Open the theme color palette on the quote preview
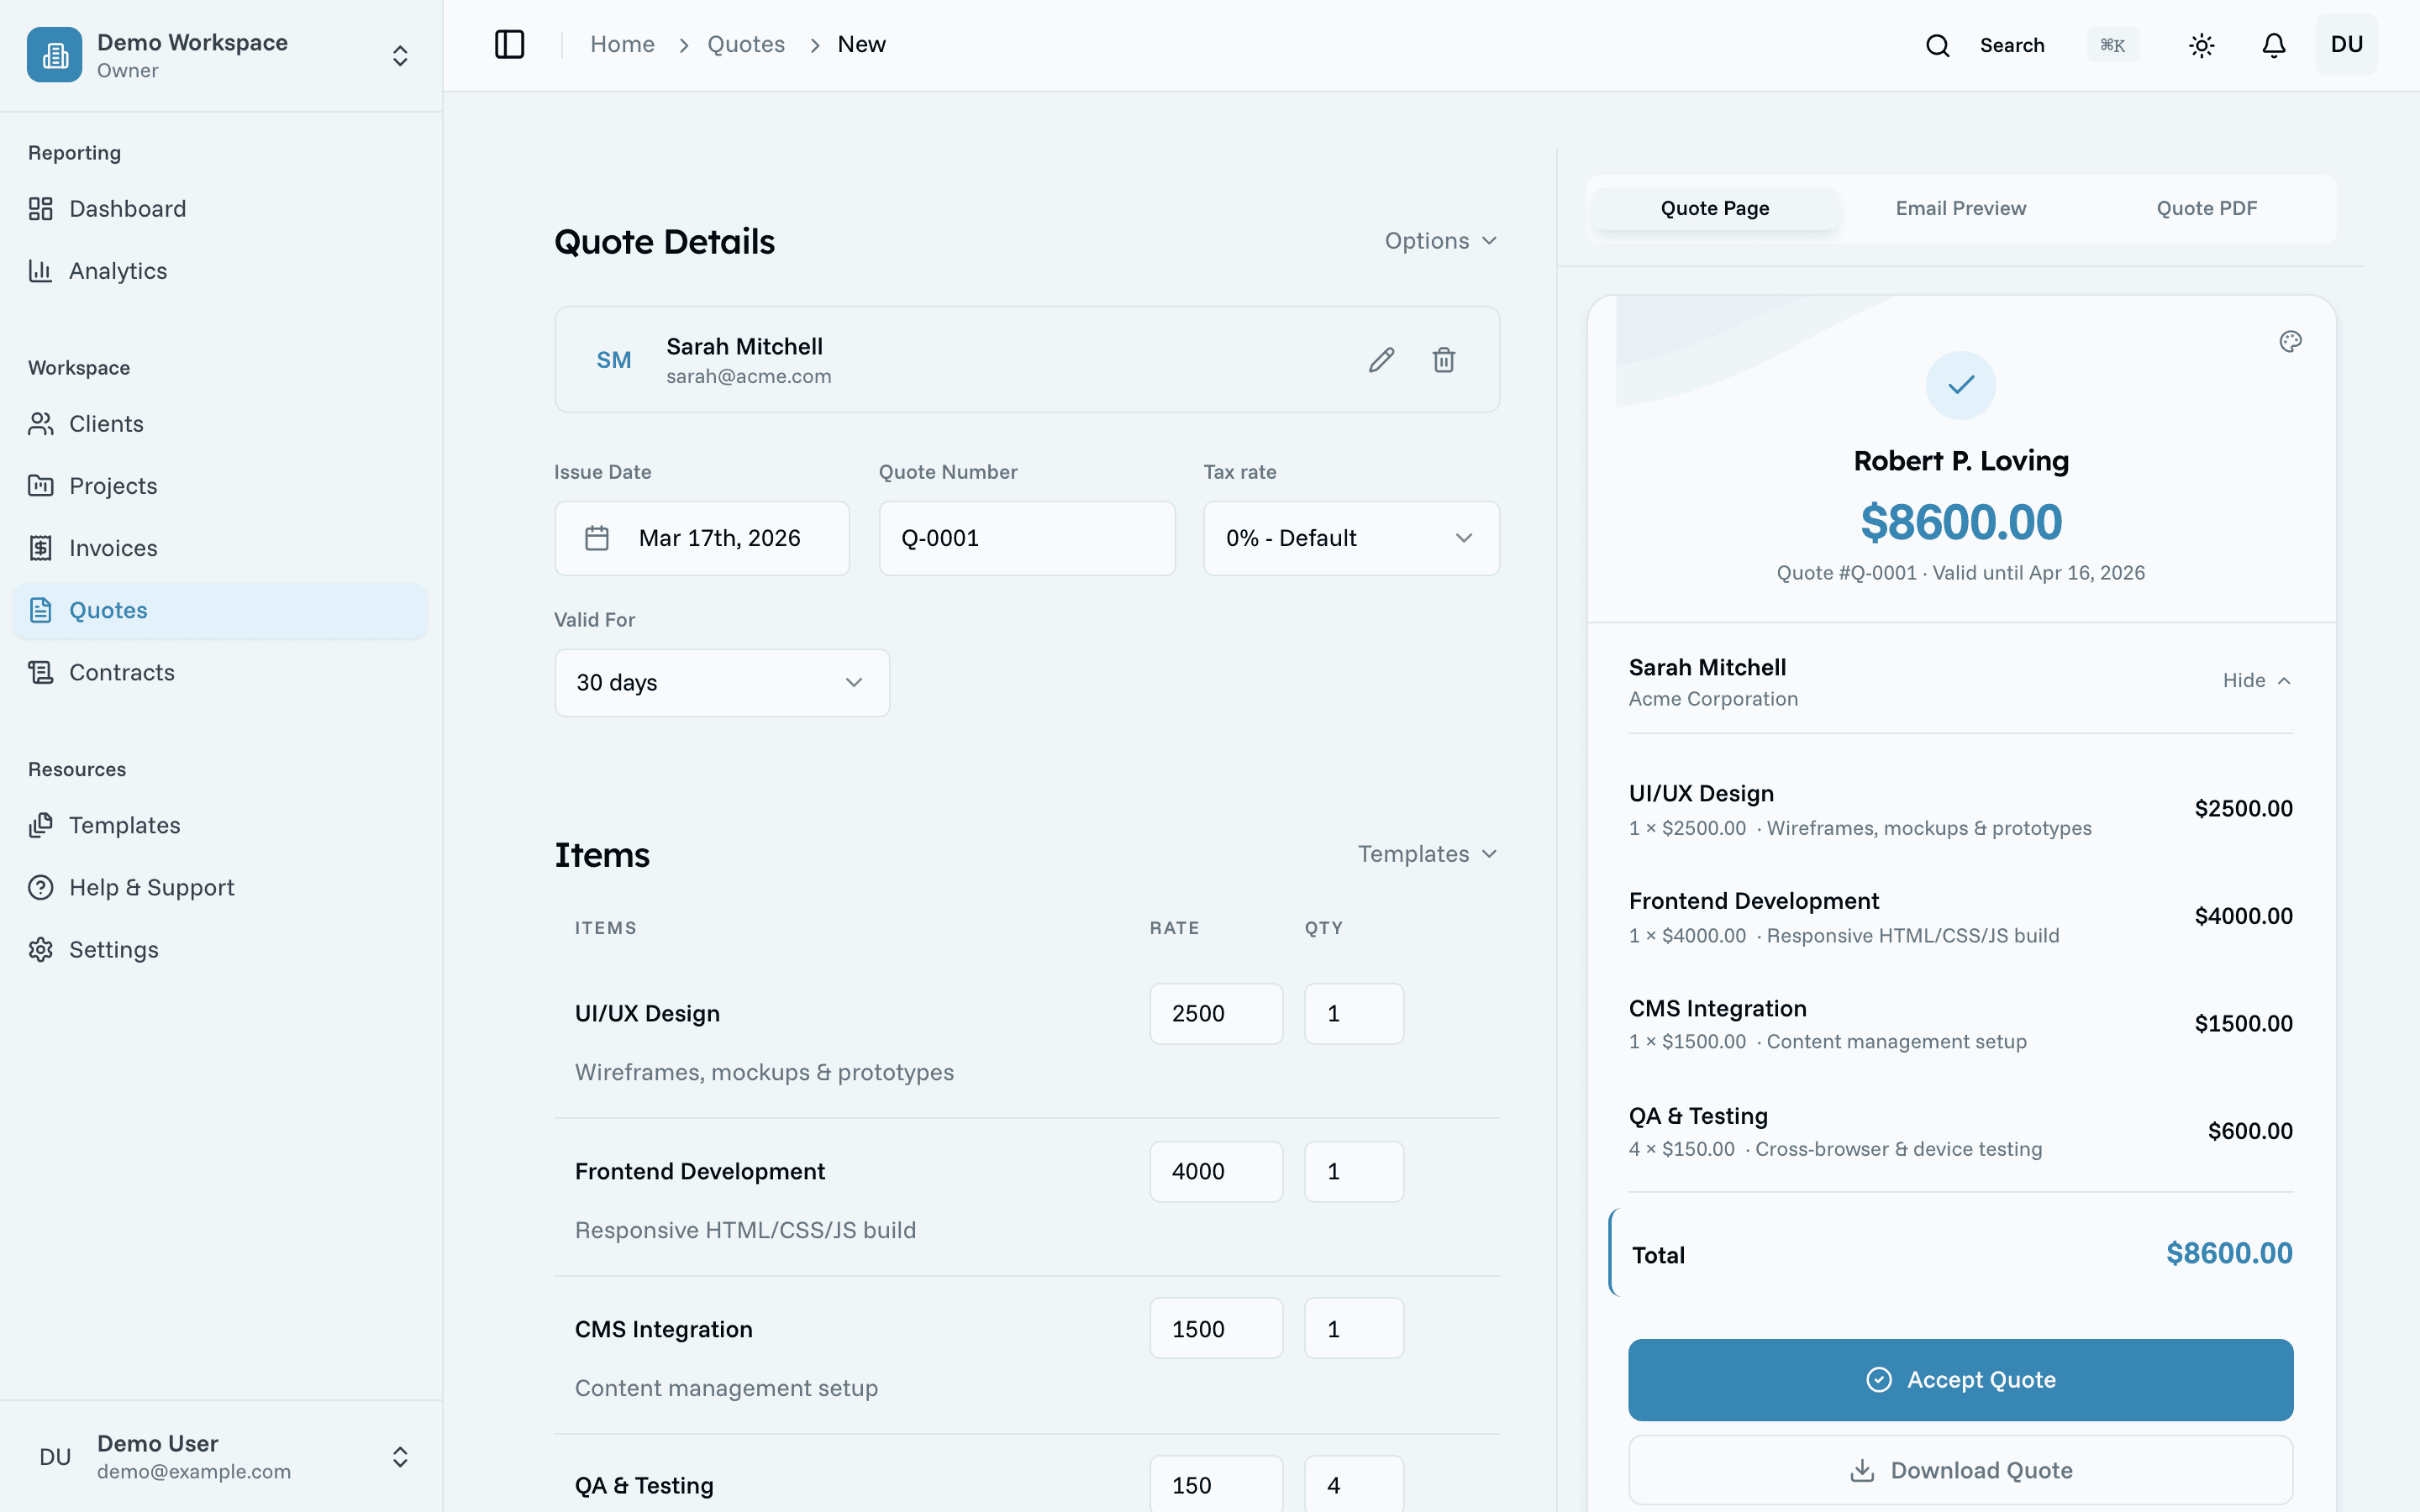Viewport: 2420px width, 1512px height. [2291, 341]
